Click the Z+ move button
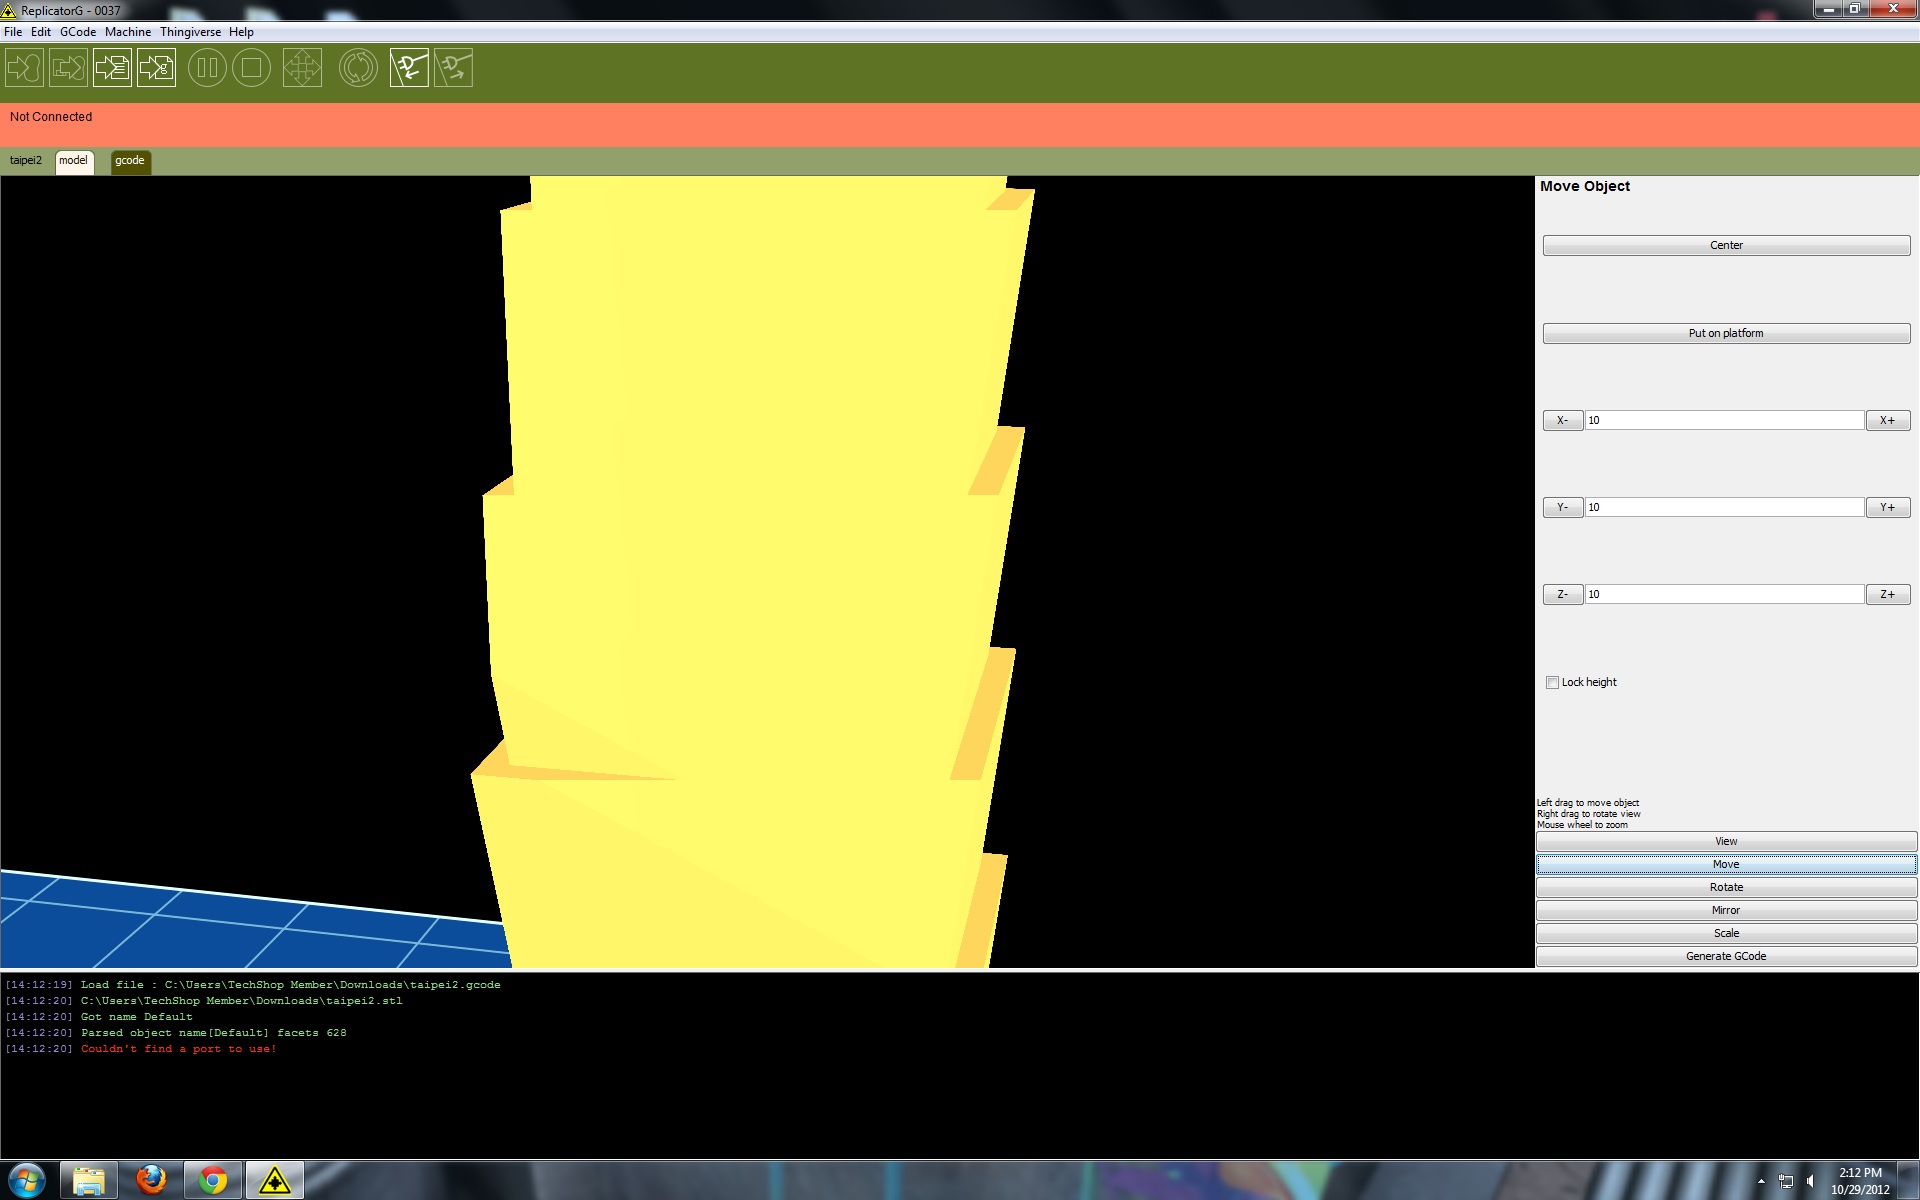 (1887, 594)
